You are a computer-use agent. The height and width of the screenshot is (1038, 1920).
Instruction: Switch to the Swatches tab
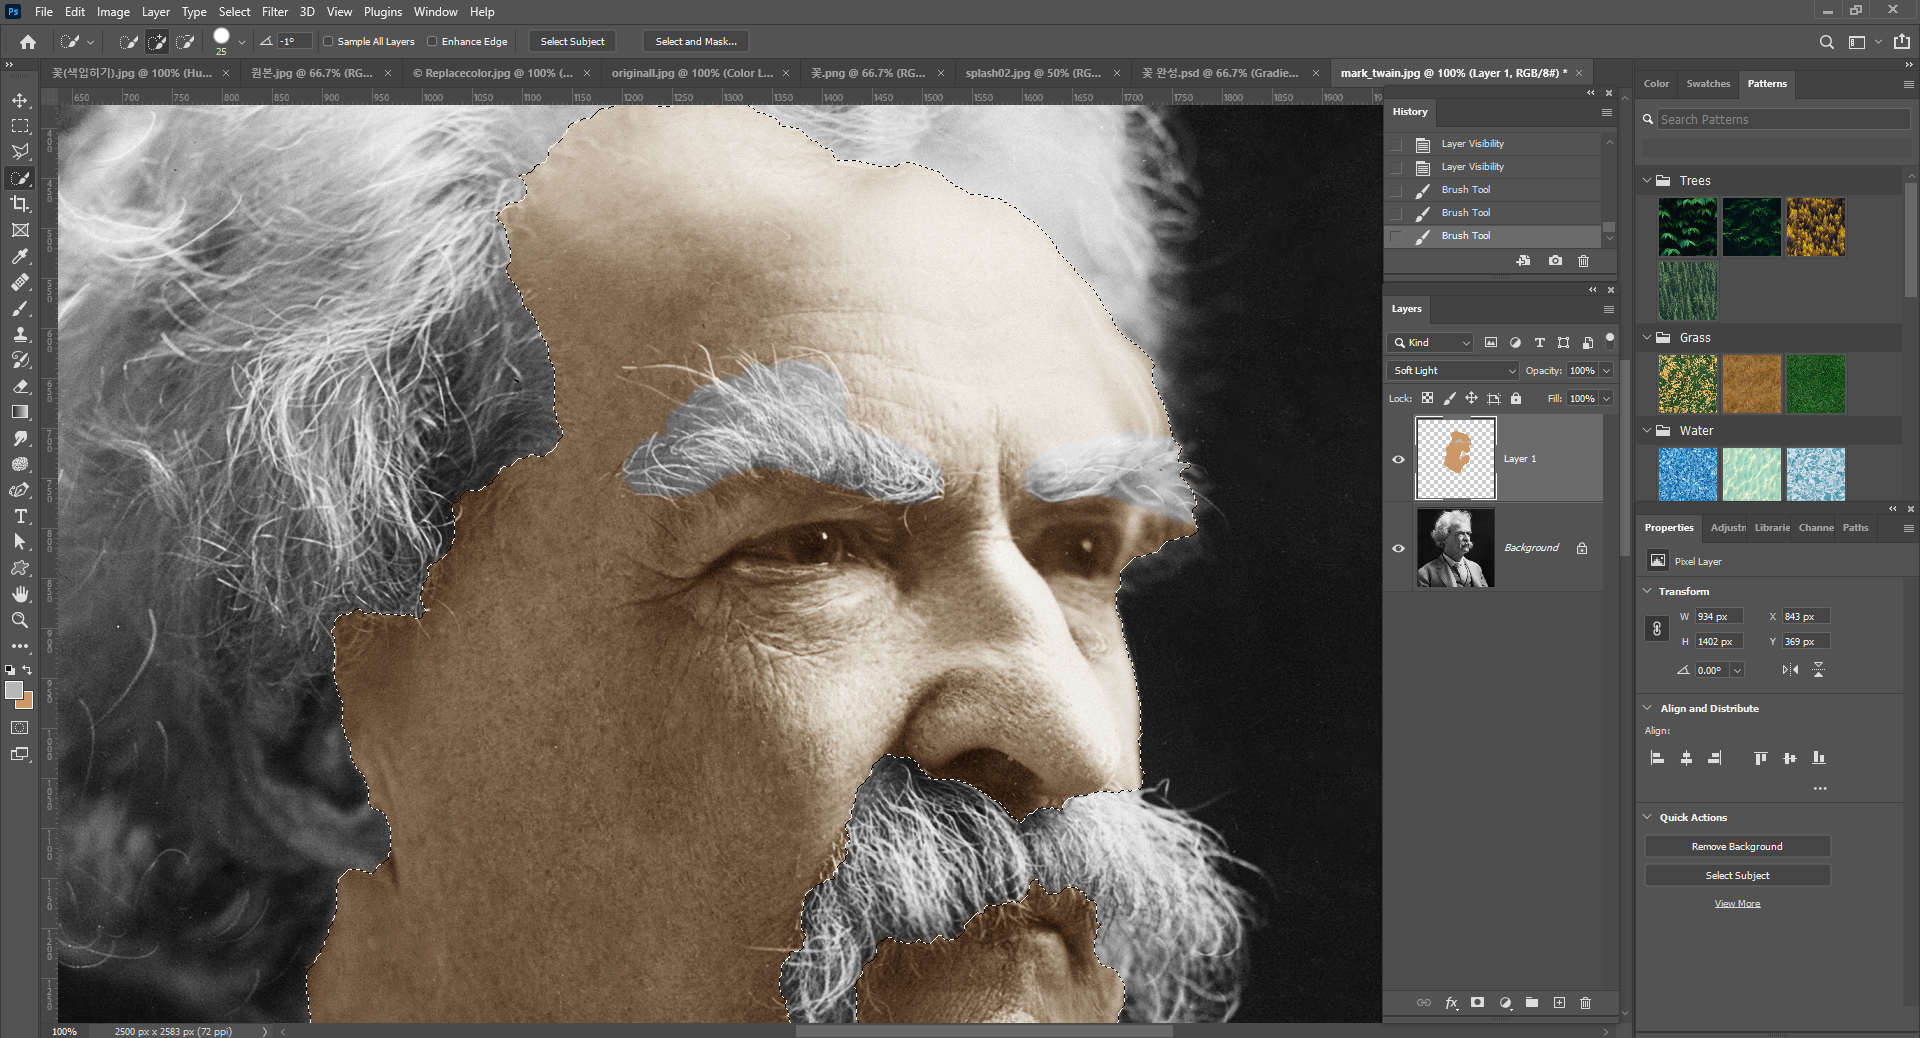pos(1708,84)
